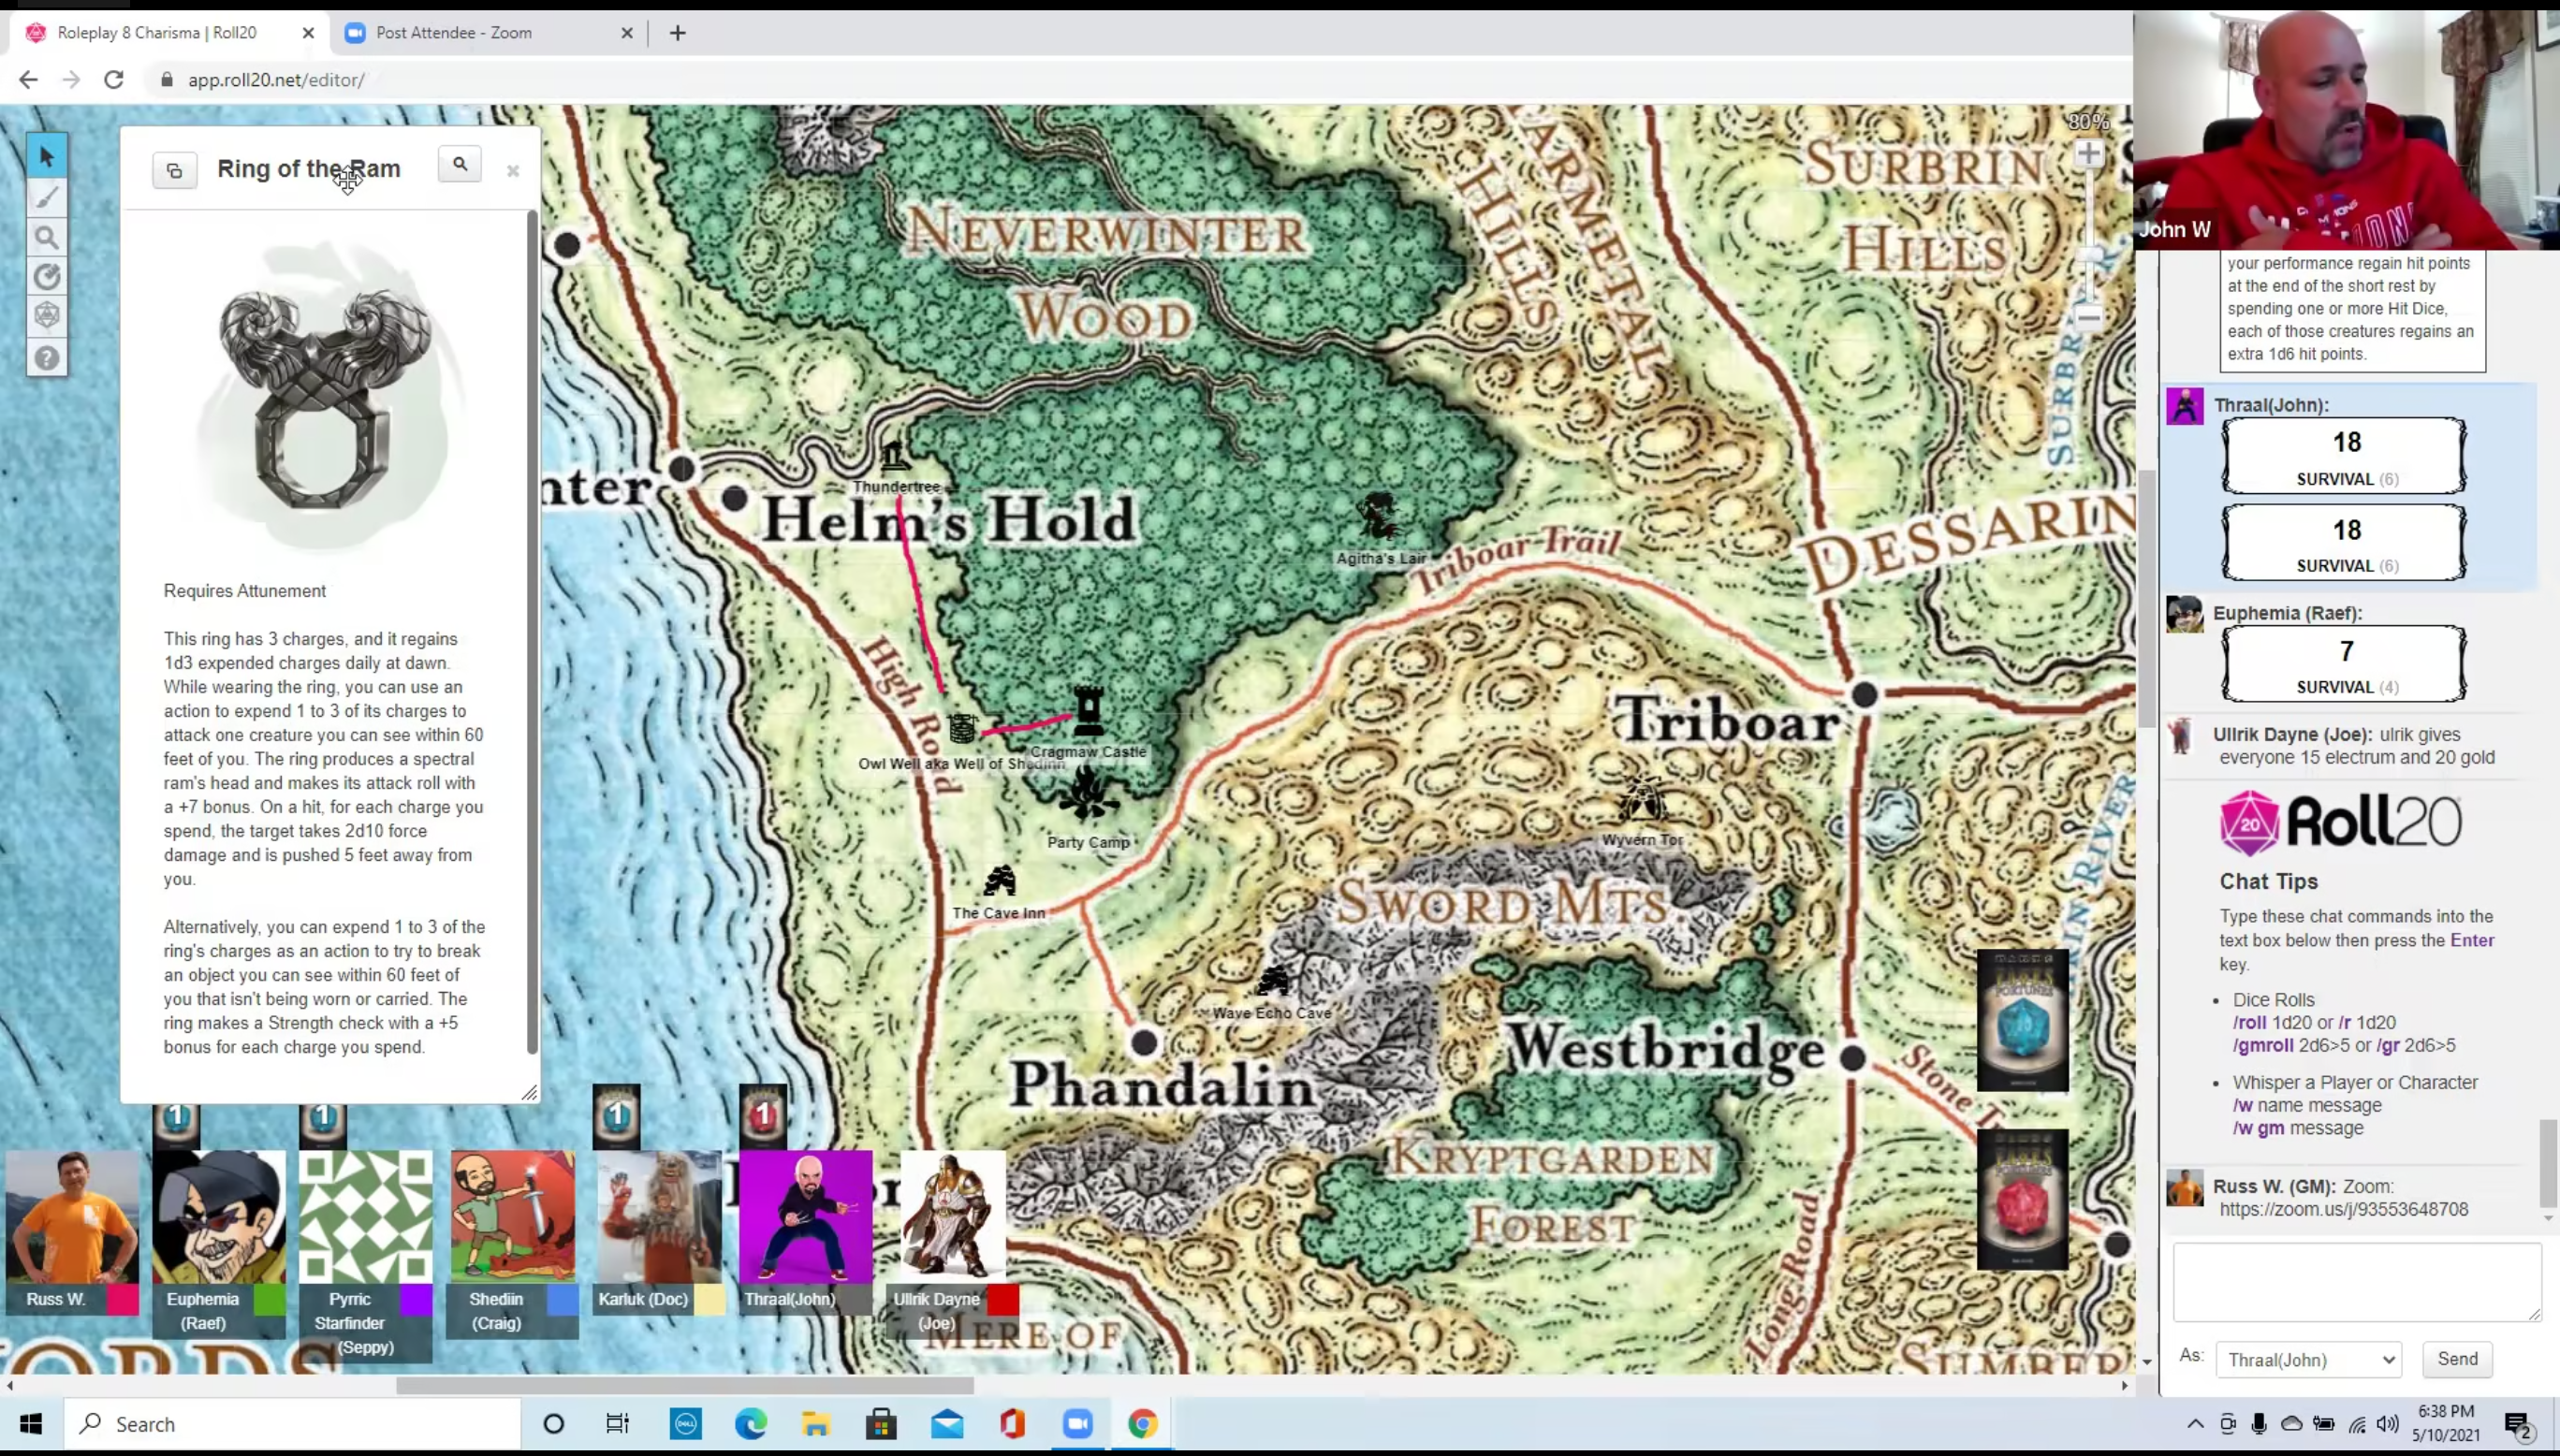Switch to Post Attendee - Zoom tab
This screenshot has height=1456, width=2560.
click(x=488, y=32)
